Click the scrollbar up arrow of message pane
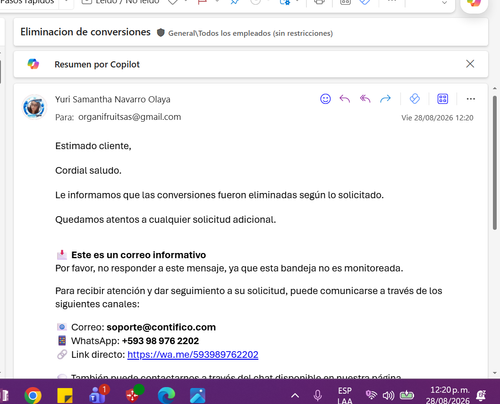Viewport: 500px width, 404px height. [495, 89]
